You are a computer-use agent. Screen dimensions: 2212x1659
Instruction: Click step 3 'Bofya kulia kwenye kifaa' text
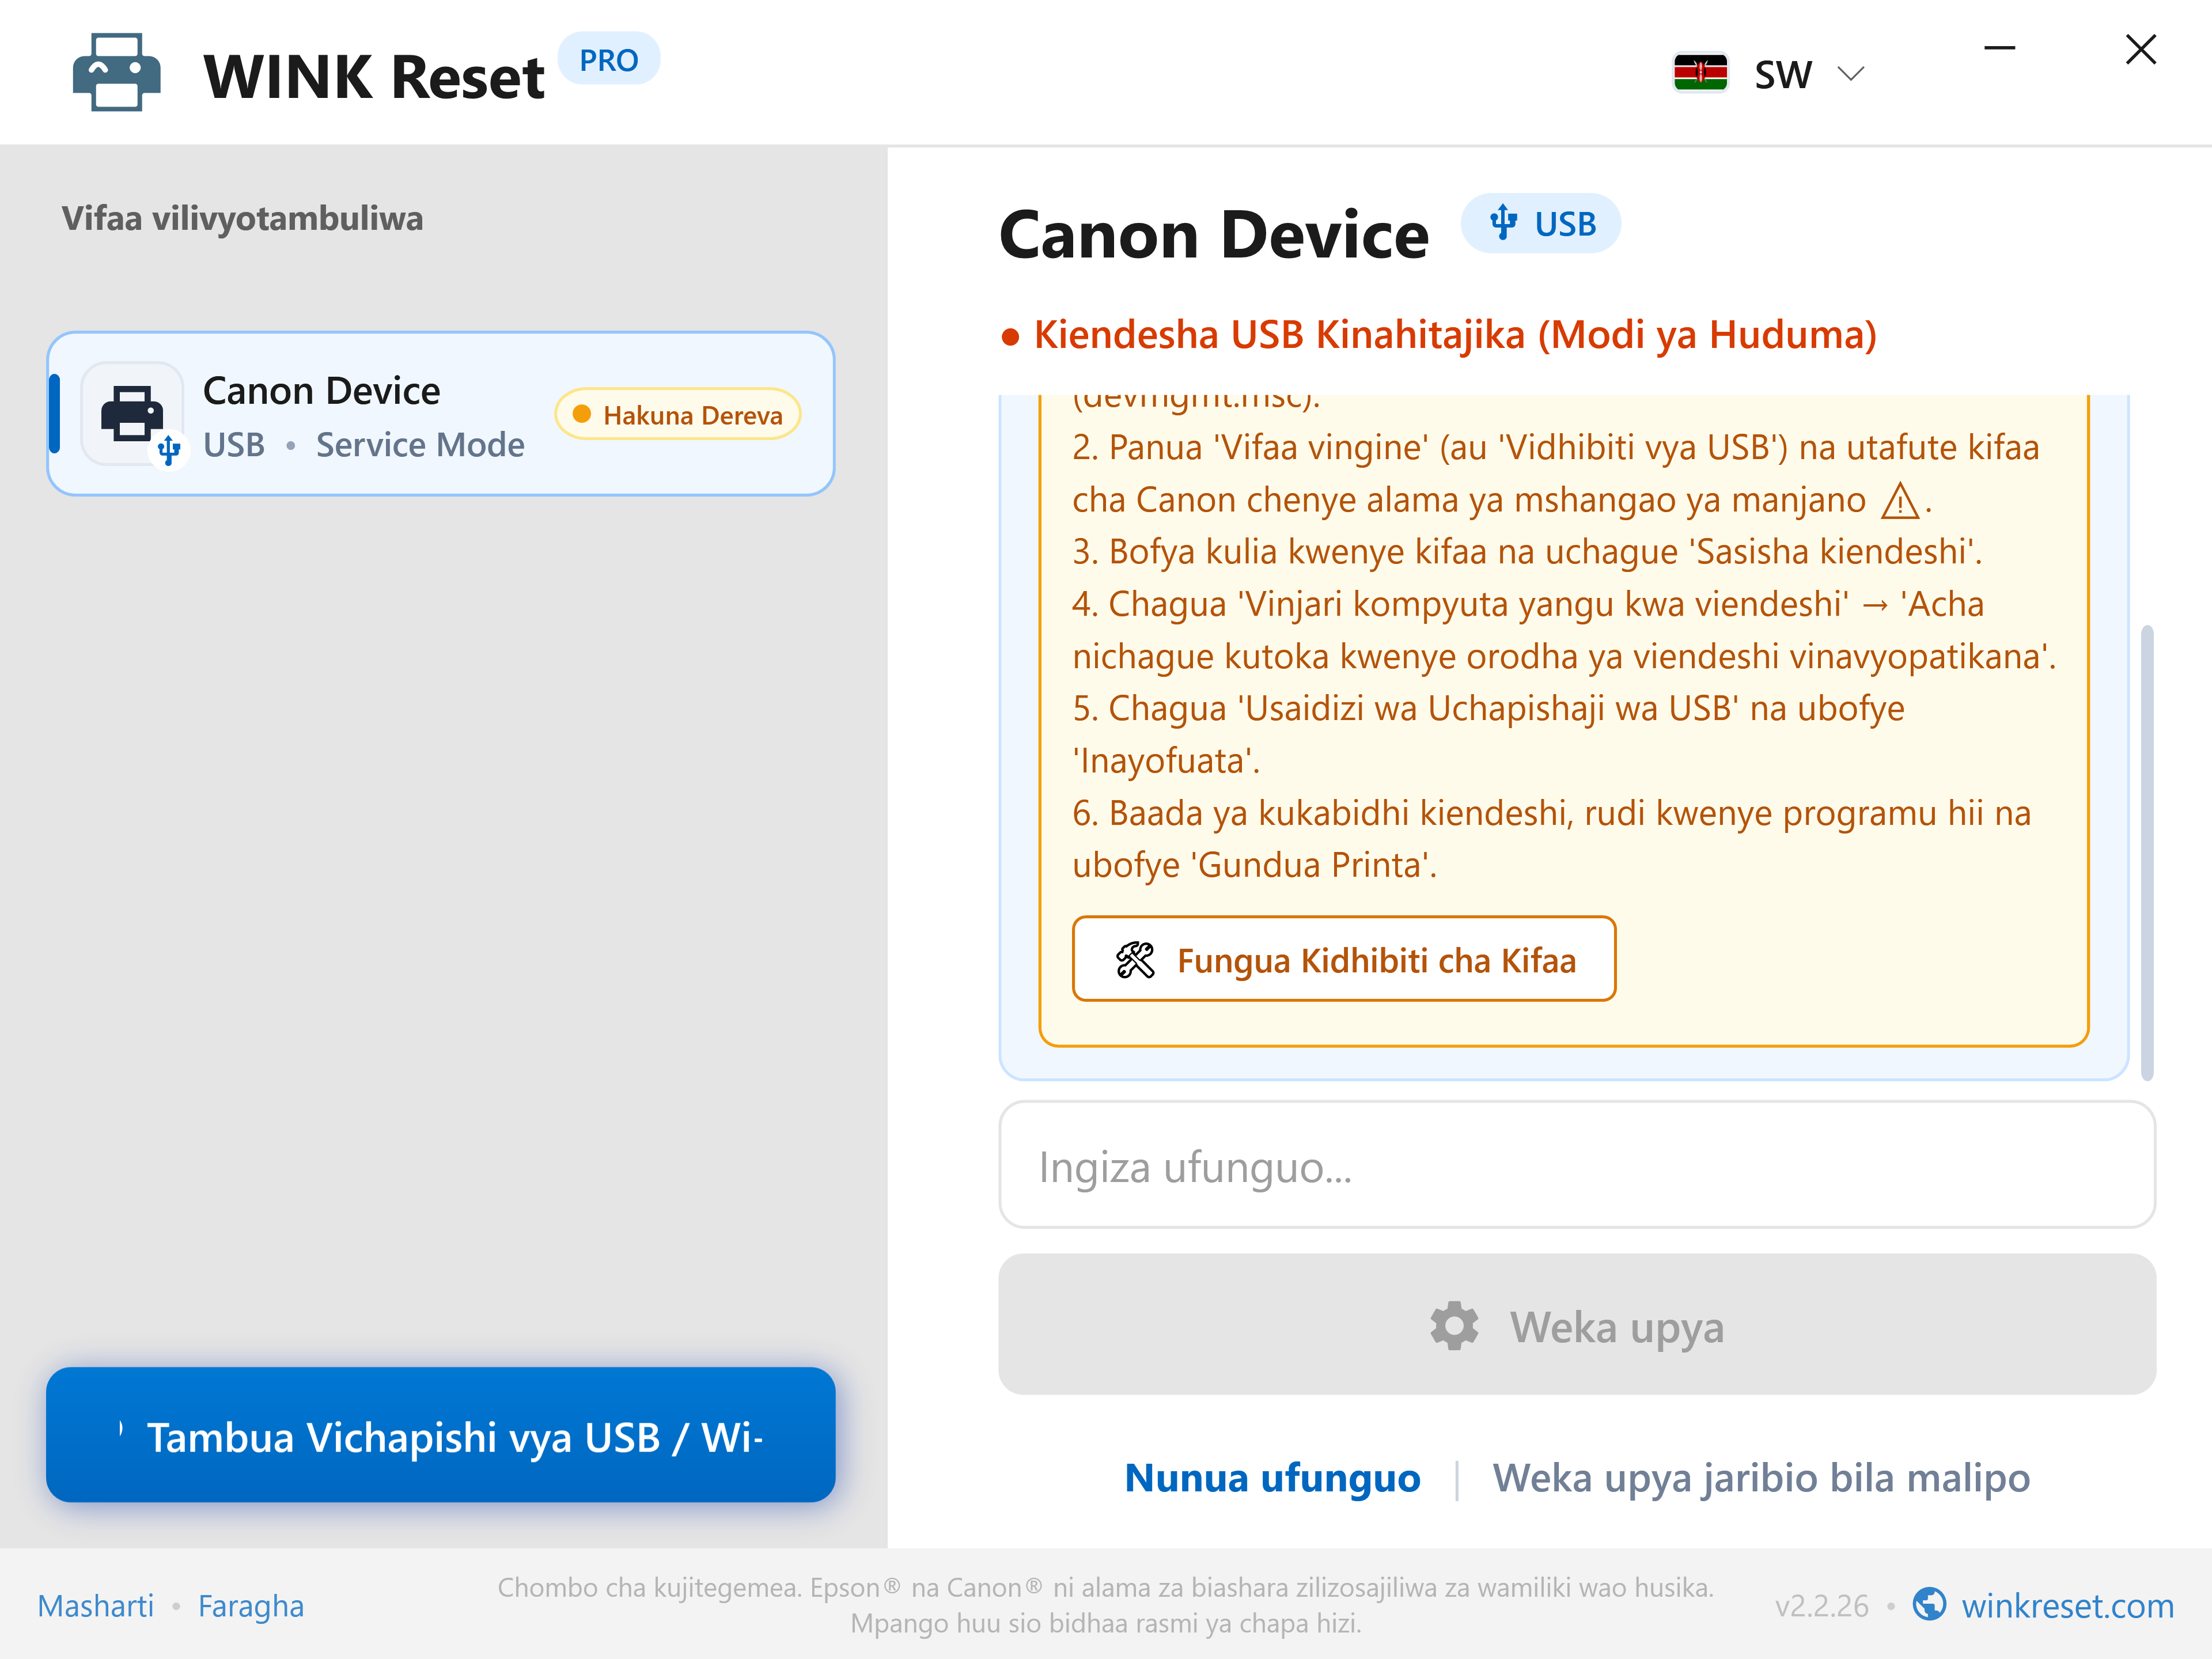(1527, 552)
